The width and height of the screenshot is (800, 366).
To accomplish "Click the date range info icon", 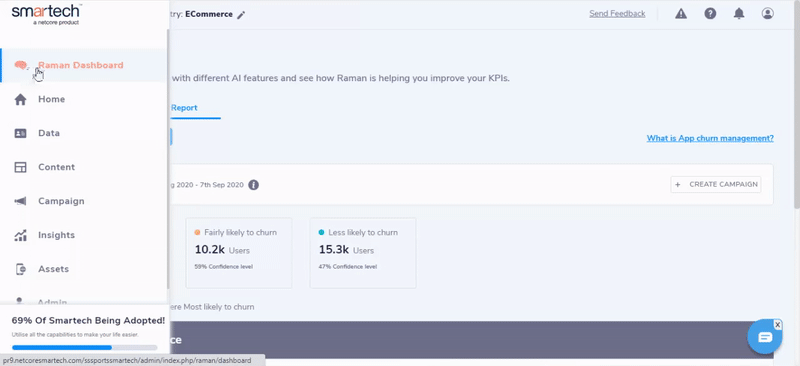I will tap(254, 185).
